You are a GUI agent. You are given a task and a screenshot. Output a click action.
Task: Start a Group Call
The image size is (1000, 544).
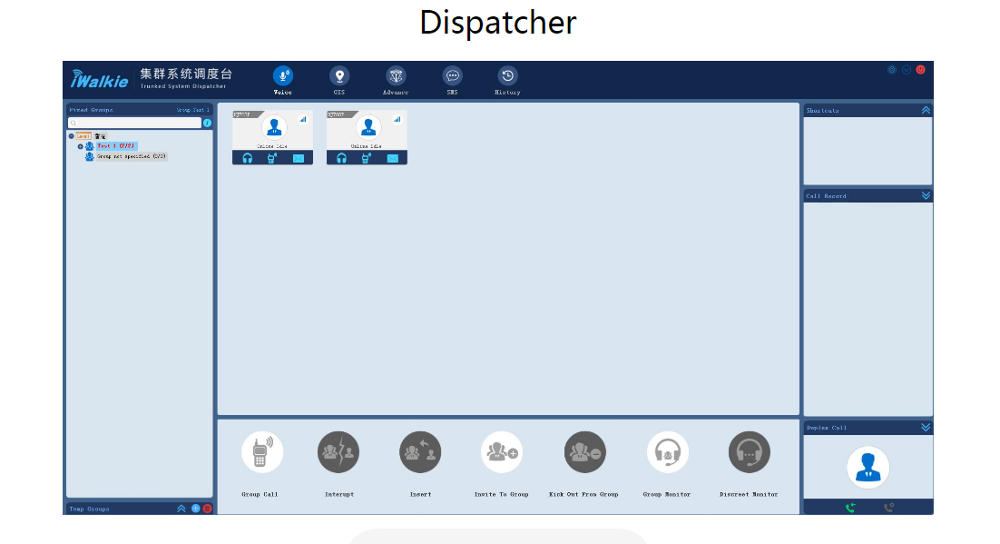pyautogui.click(x=261, y=452)
